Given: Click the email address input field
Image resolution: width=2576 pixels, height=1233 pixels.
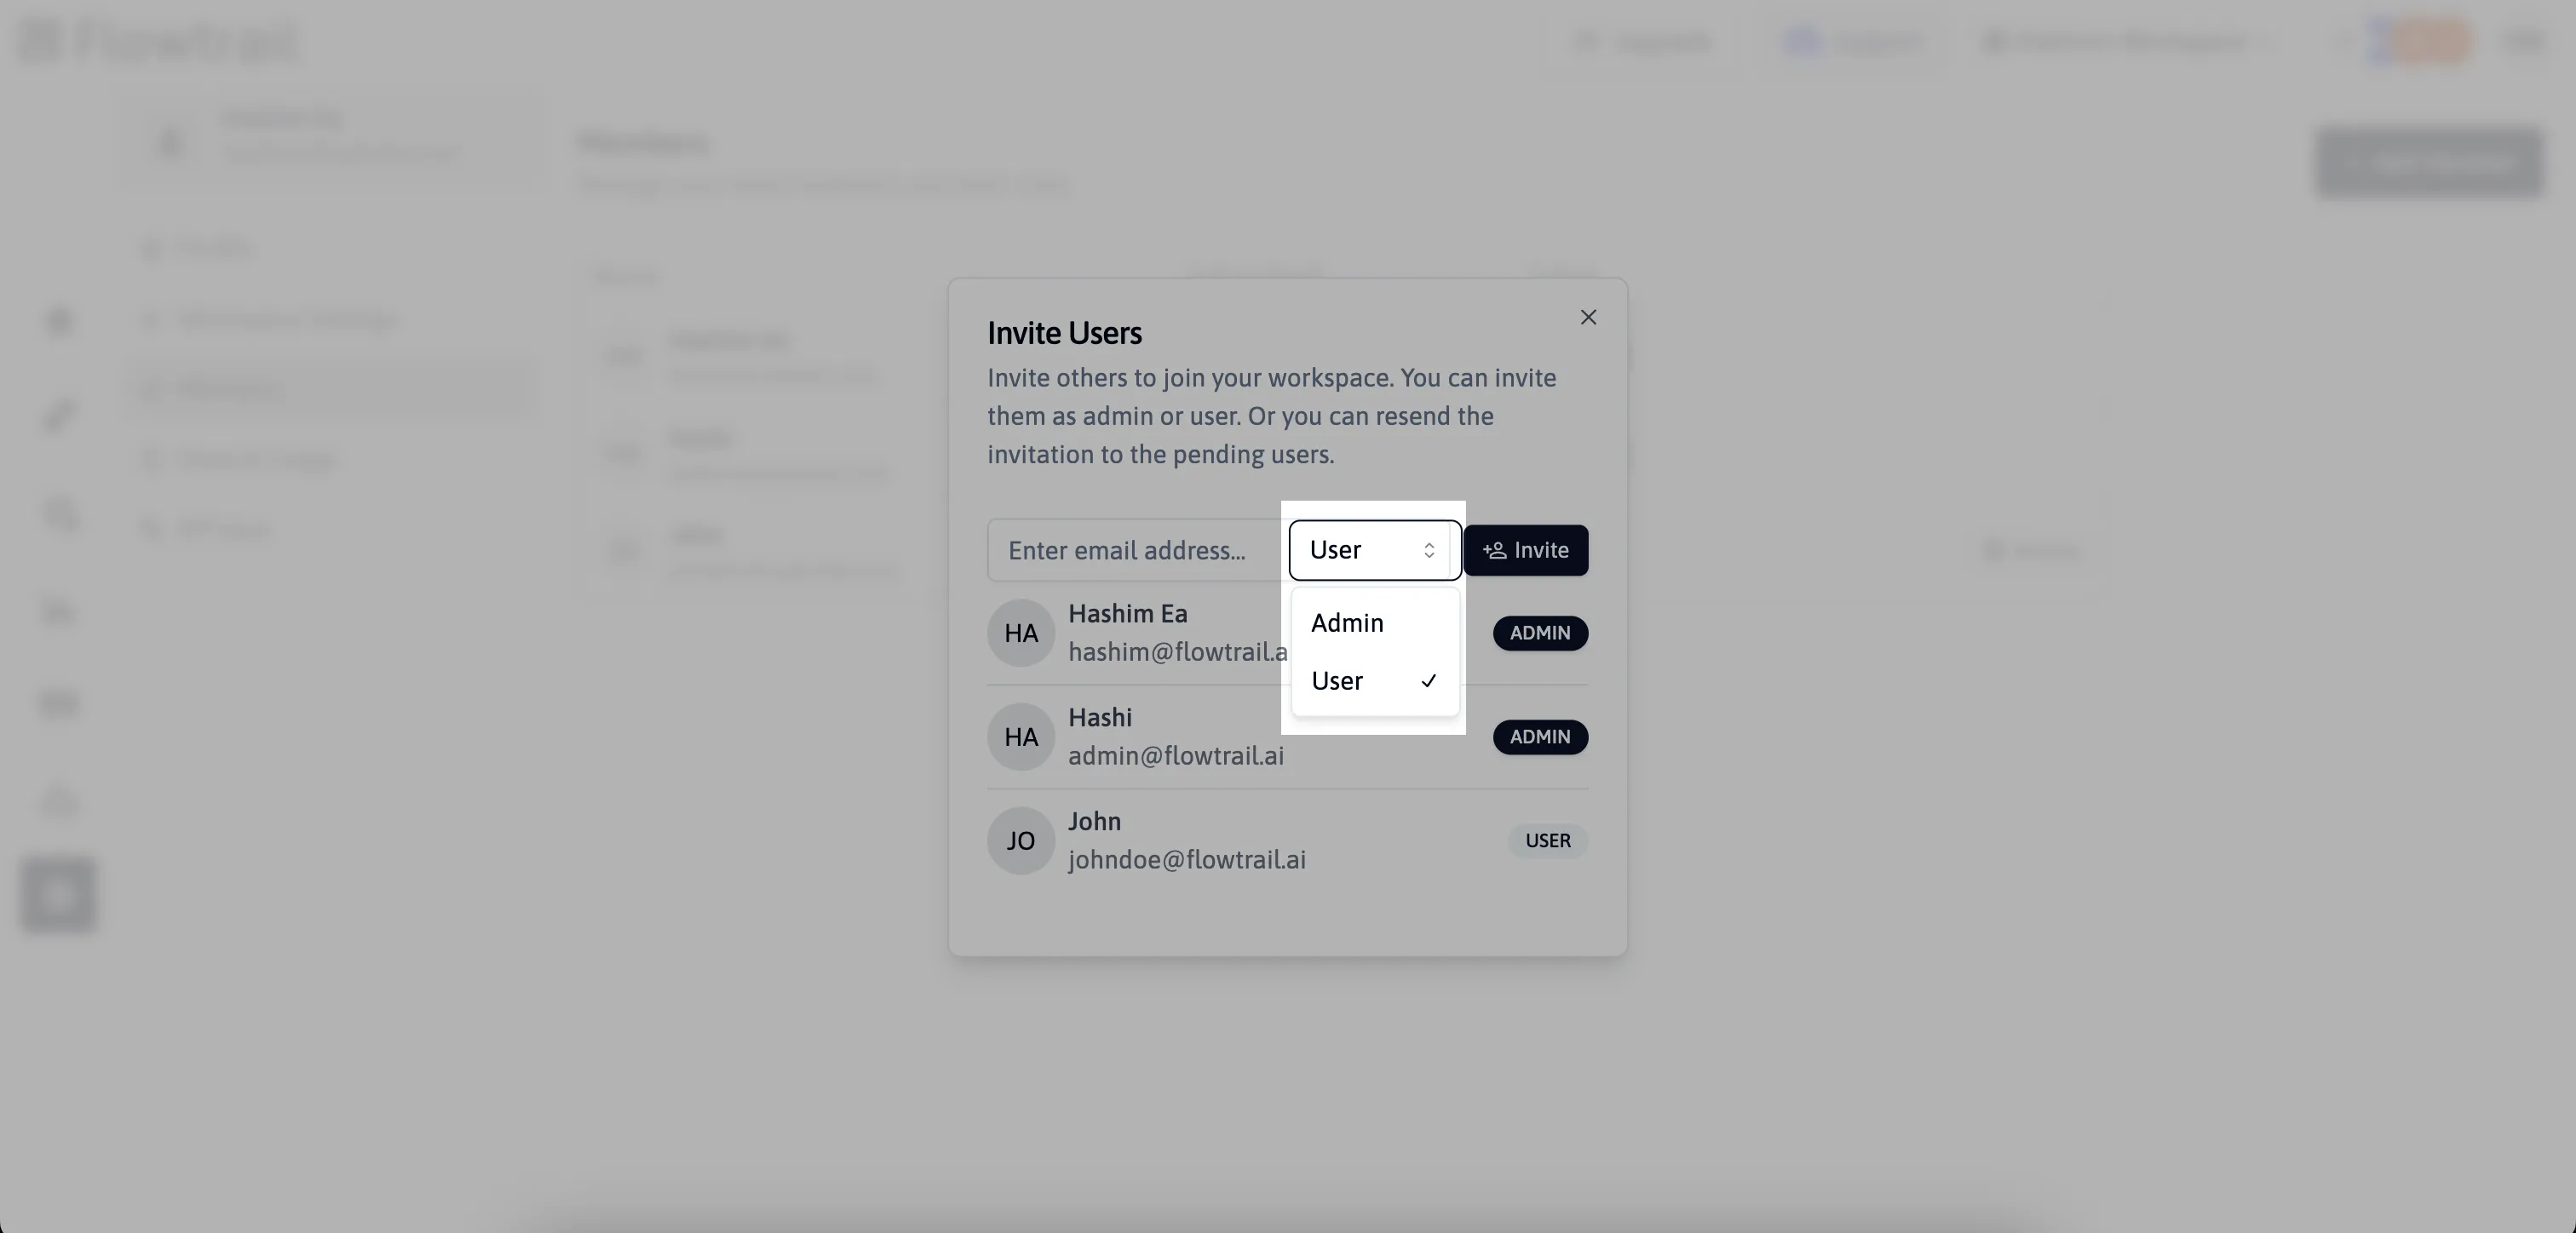Looking at the screenshot, I should (x=1134, y=548).
